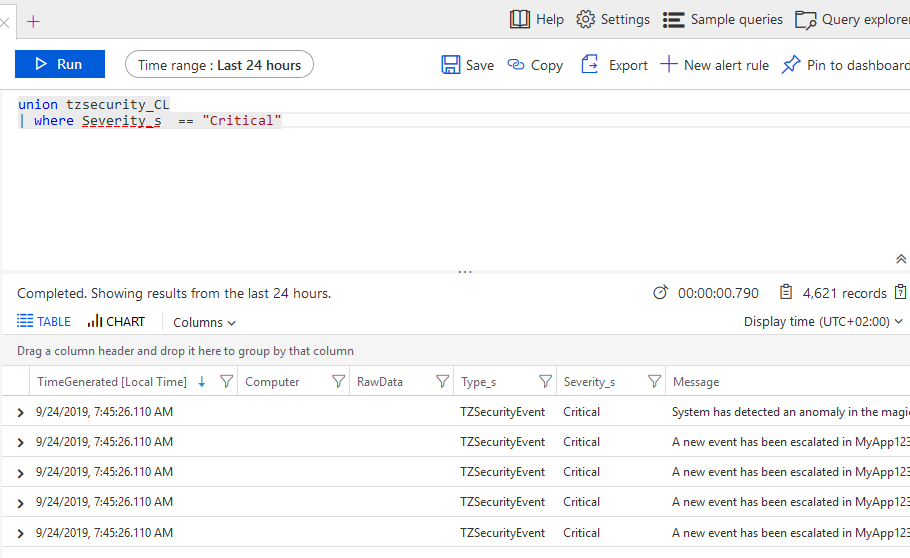Expand the first result row

tap(20, 412)
